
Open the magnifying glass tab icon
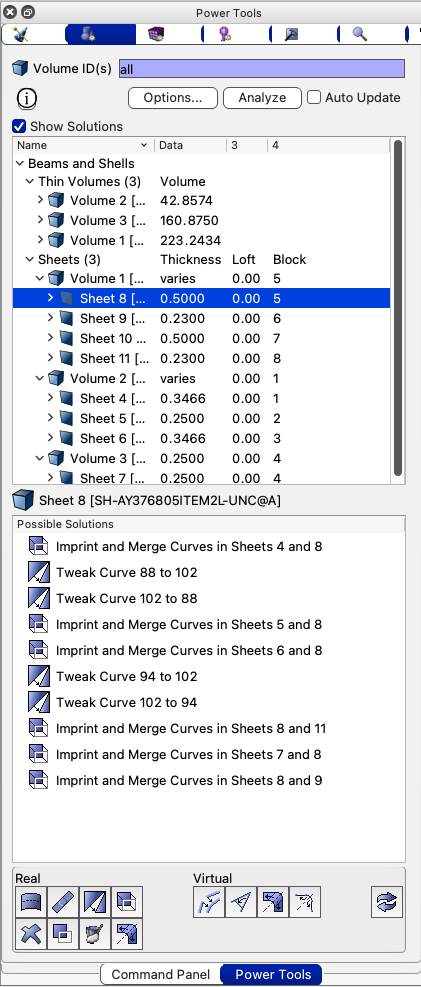point(359,34)
